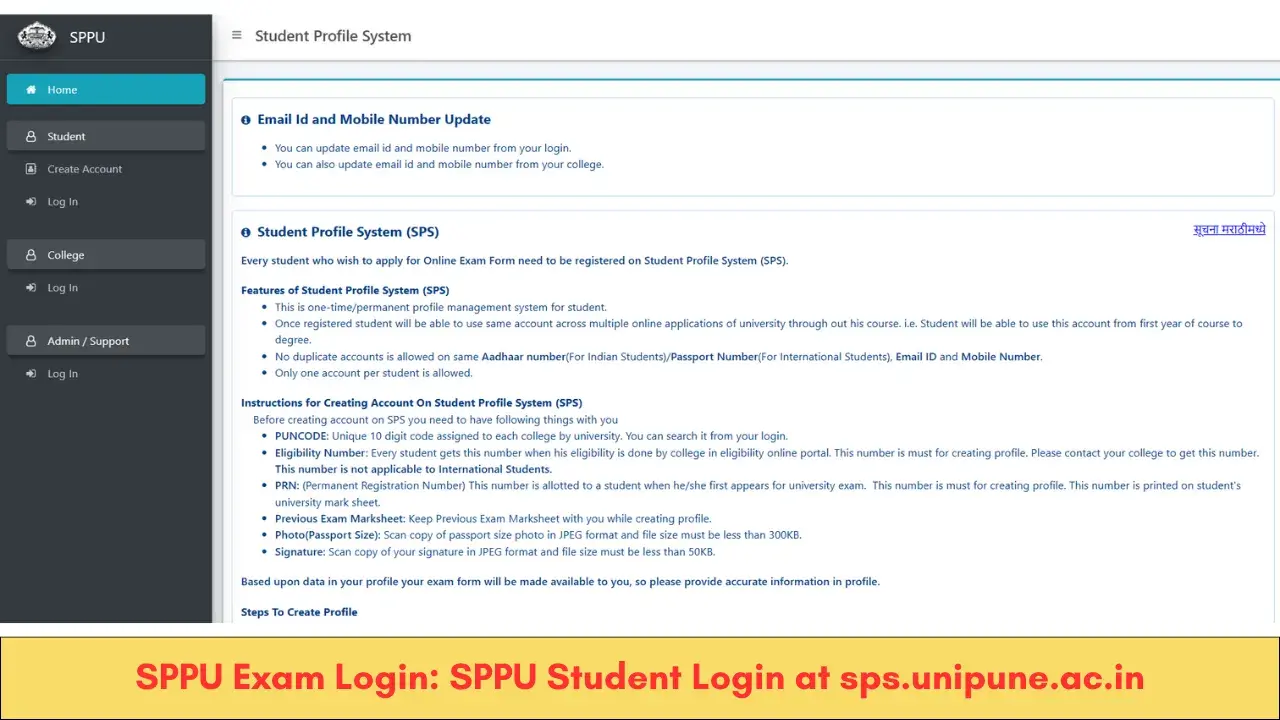The height and width of the screenshot is (720, 1280).
Task: Click the house icon on Home
Action: click(x=31, y=89)
